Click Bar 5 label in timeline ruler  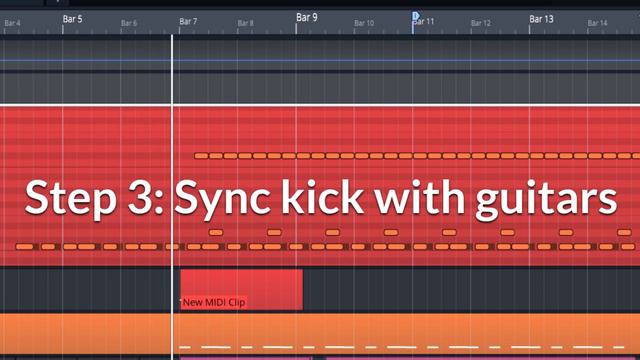72,19
